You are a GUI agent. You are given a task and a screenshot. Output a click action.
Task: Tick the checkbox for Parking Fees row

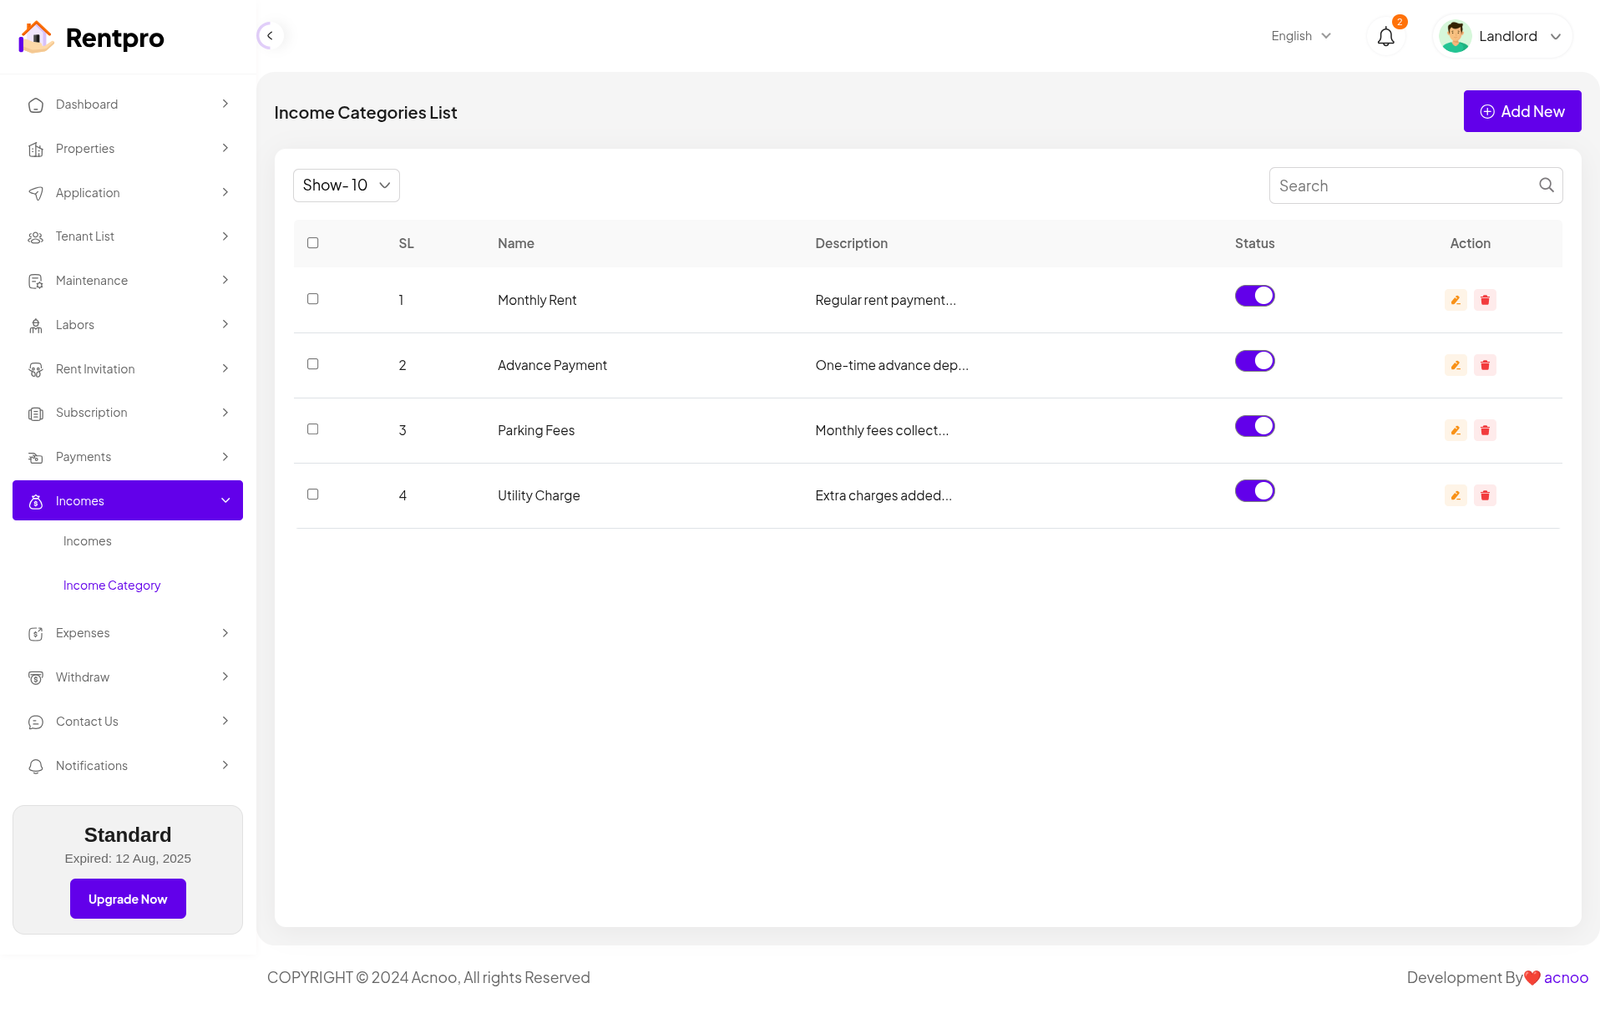point(313,429)
